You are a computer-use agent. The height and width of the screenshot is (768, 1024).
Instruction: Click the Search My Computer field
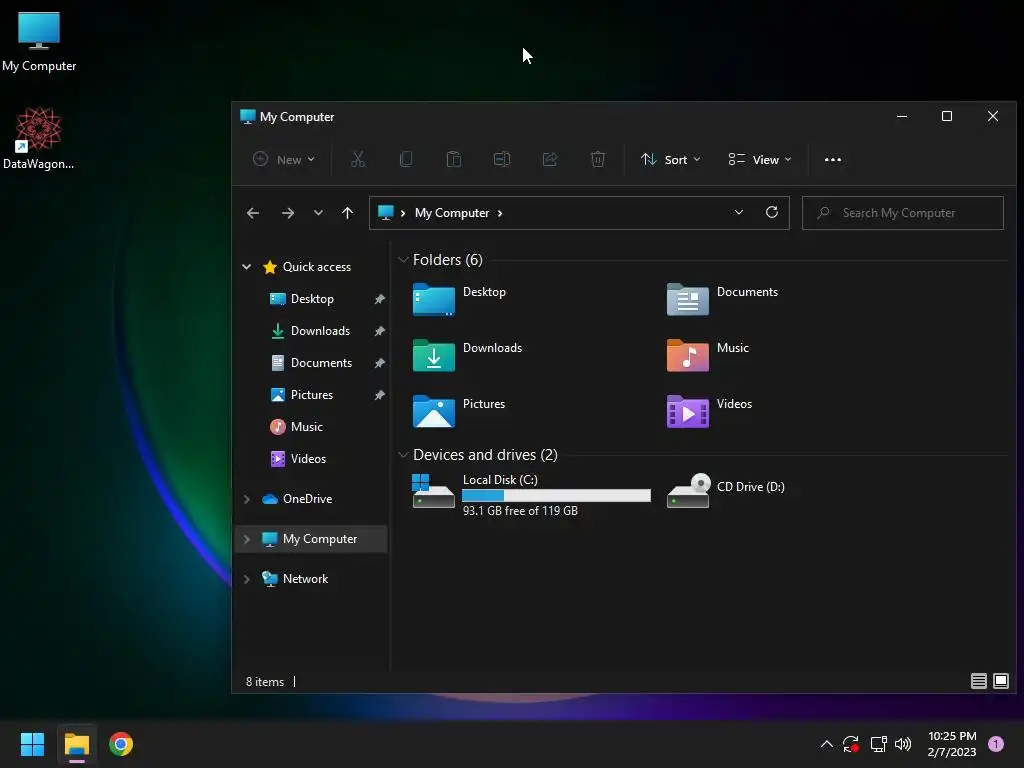coord(903,213)
